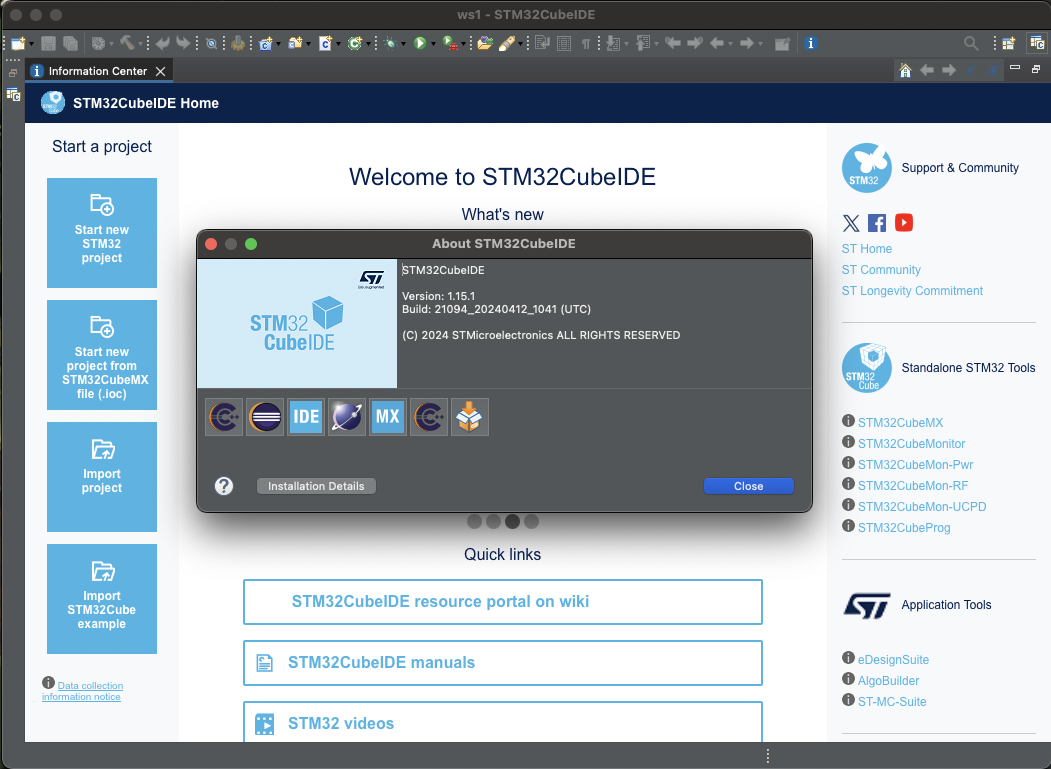This screenshot has height=769, width=1051.
Task: Open the Debug dropdown arrow
Action: coord(403,44)
